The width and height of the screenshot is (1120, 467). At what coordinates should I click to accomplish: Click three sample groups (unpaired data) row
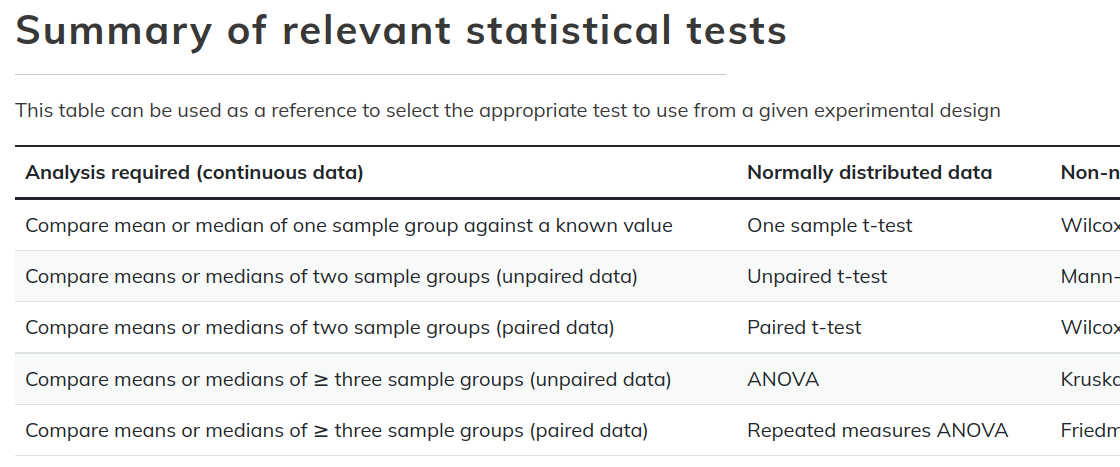coord(347,379)
